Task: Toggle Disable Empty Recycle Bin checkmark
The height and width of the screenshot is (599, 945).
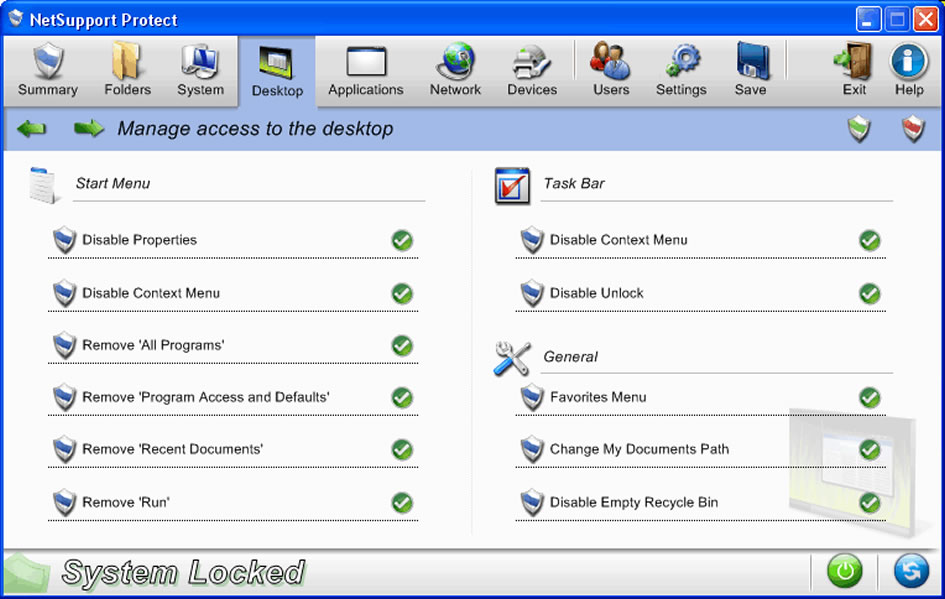Action: point(870,503)
